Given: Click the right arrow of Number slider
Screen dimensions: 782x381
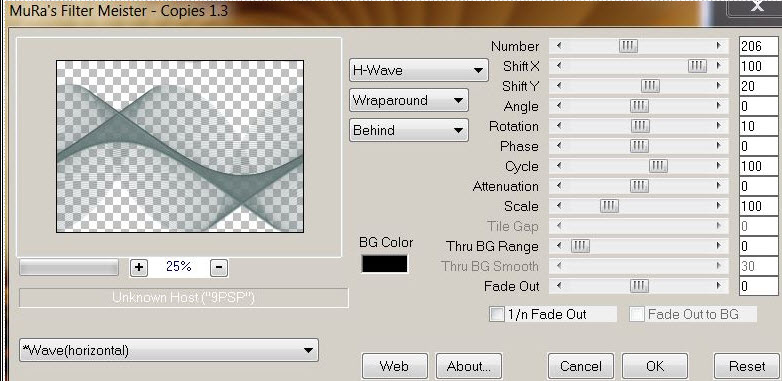Looking at the screenshot, I should pos(719,46).
